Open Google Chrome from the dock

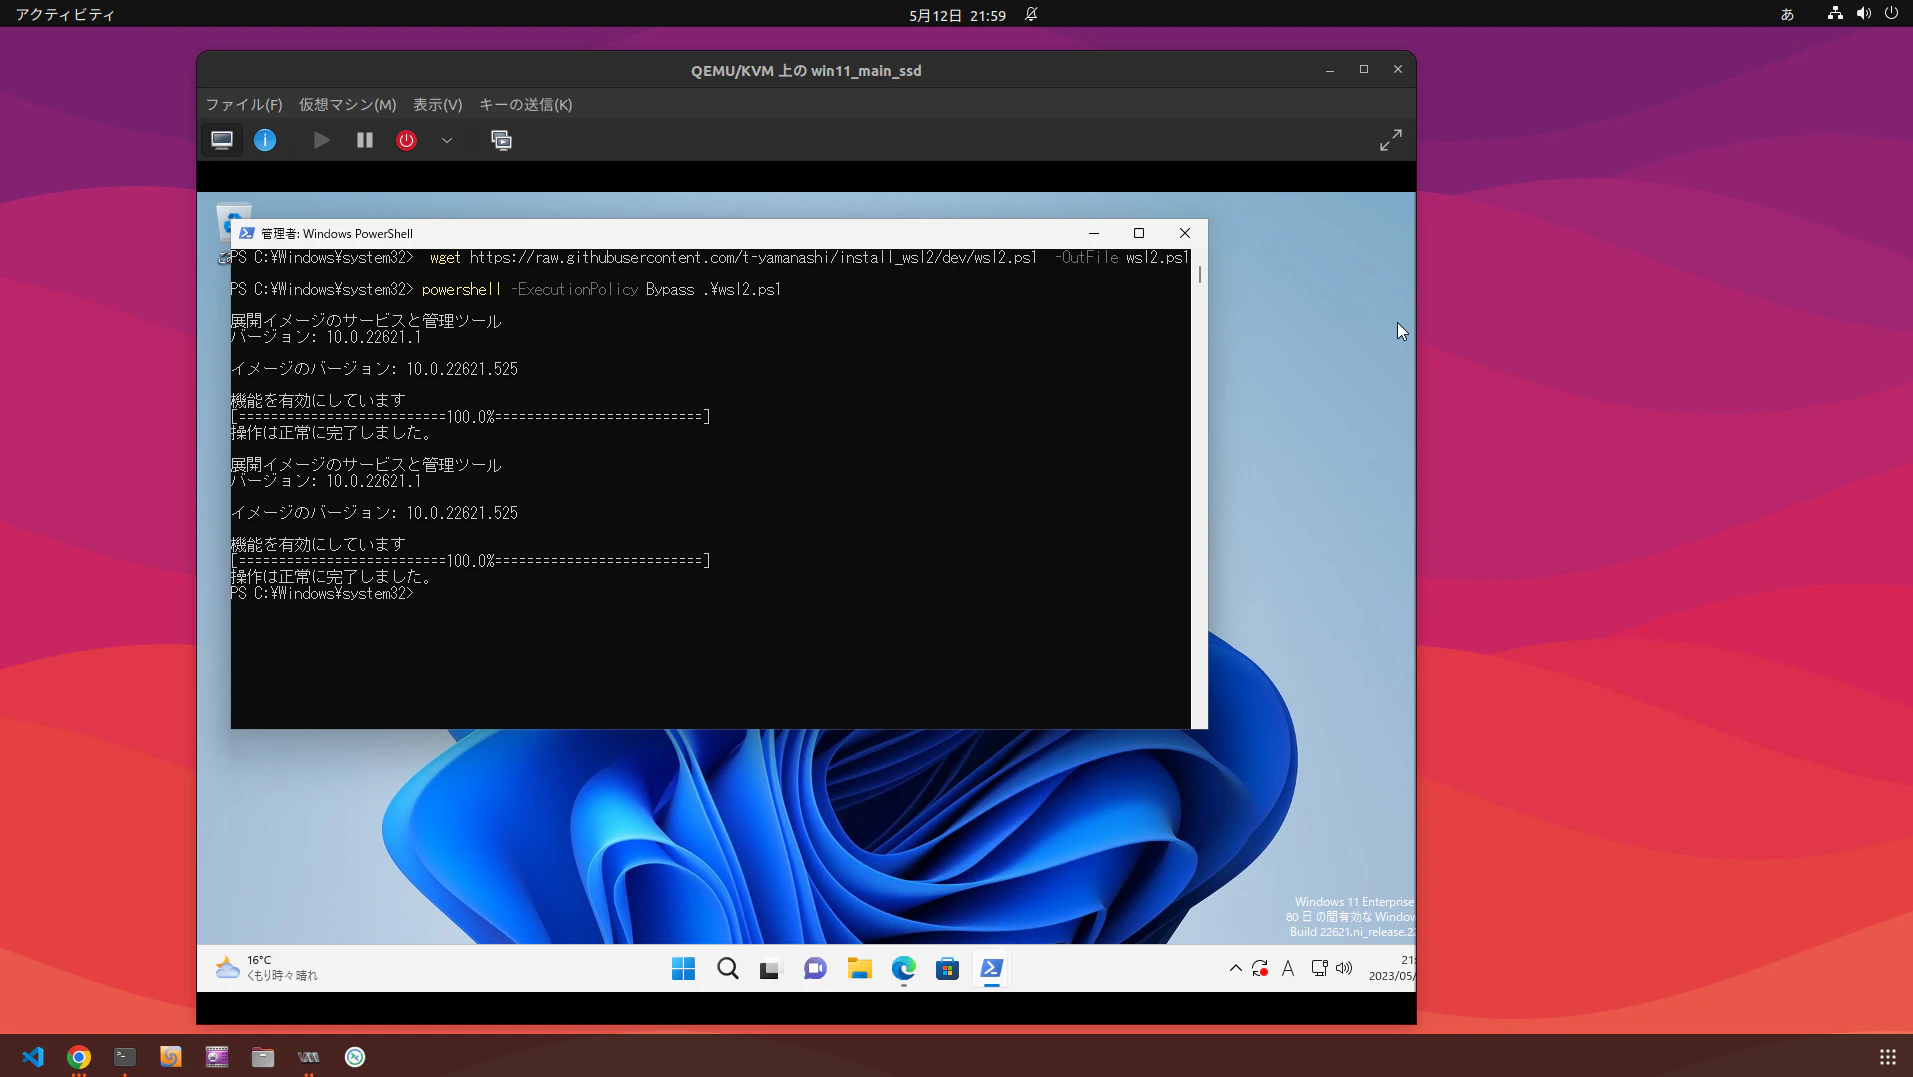pos(79,1057)
